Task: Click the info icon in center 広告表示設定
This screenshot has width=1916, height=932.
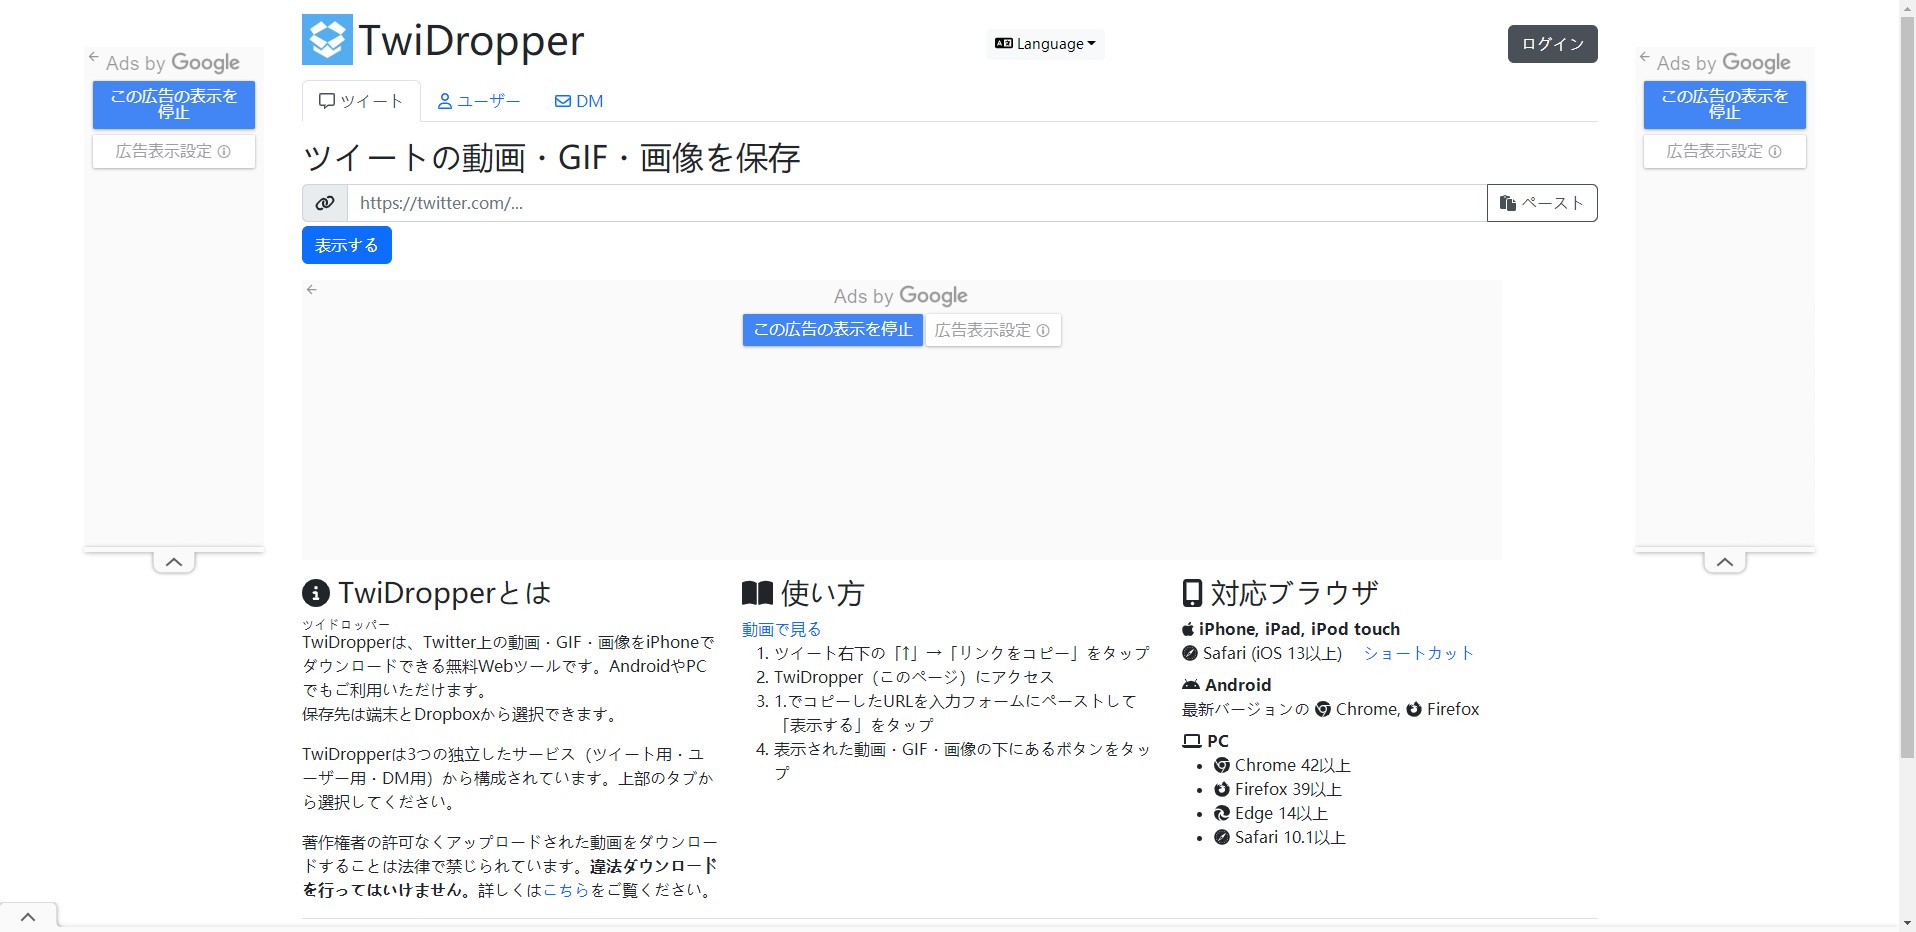Action: 1043,330
